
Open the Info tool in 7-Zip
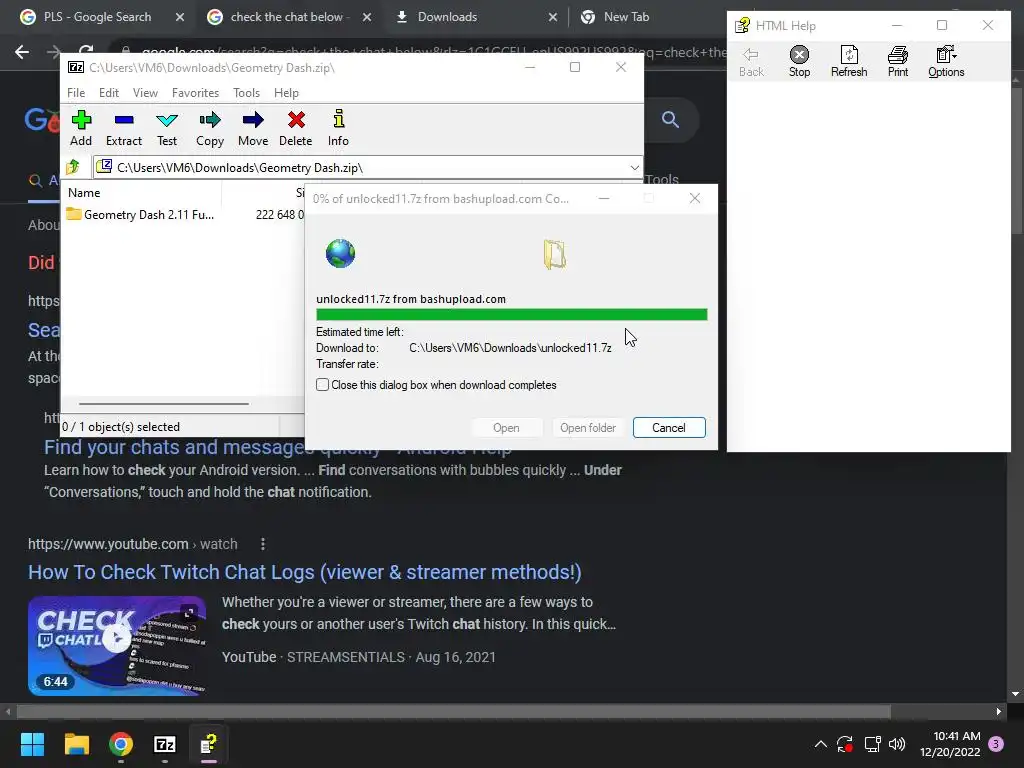click(x=338, y=128)
